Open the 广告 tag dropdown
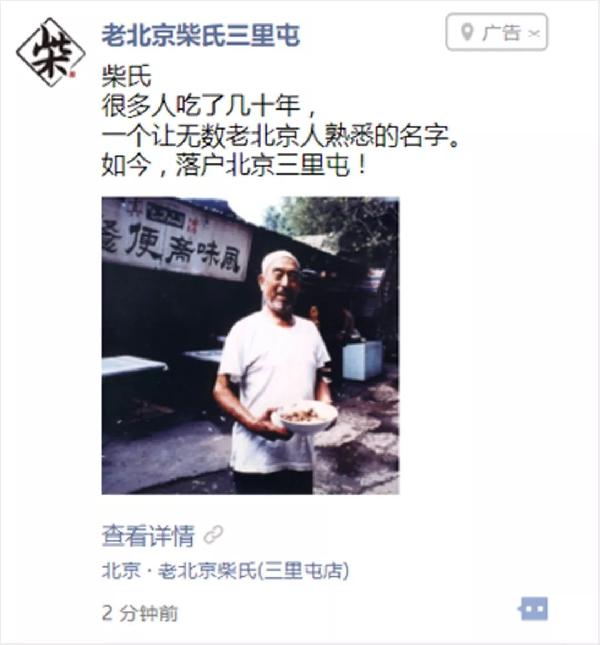600x645 pixels. [x=497, y=32]
